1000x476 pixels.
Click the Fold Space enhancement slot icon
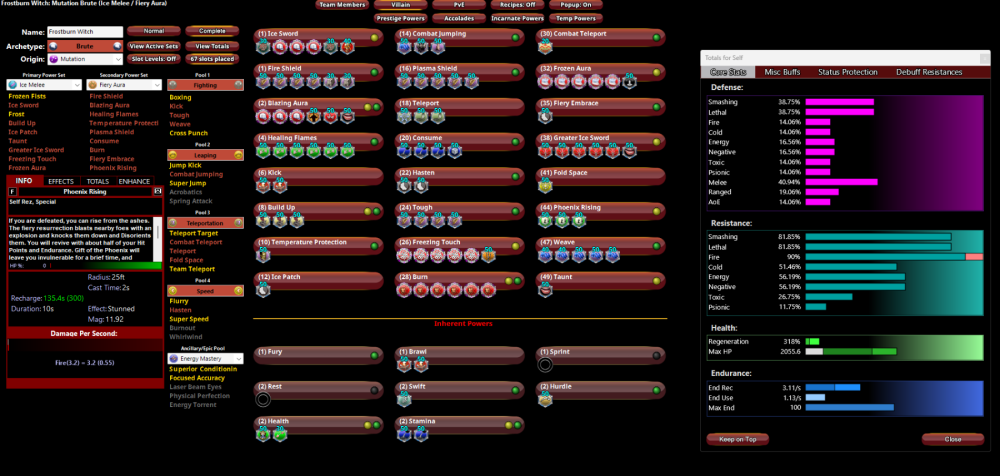click(547, 186)
